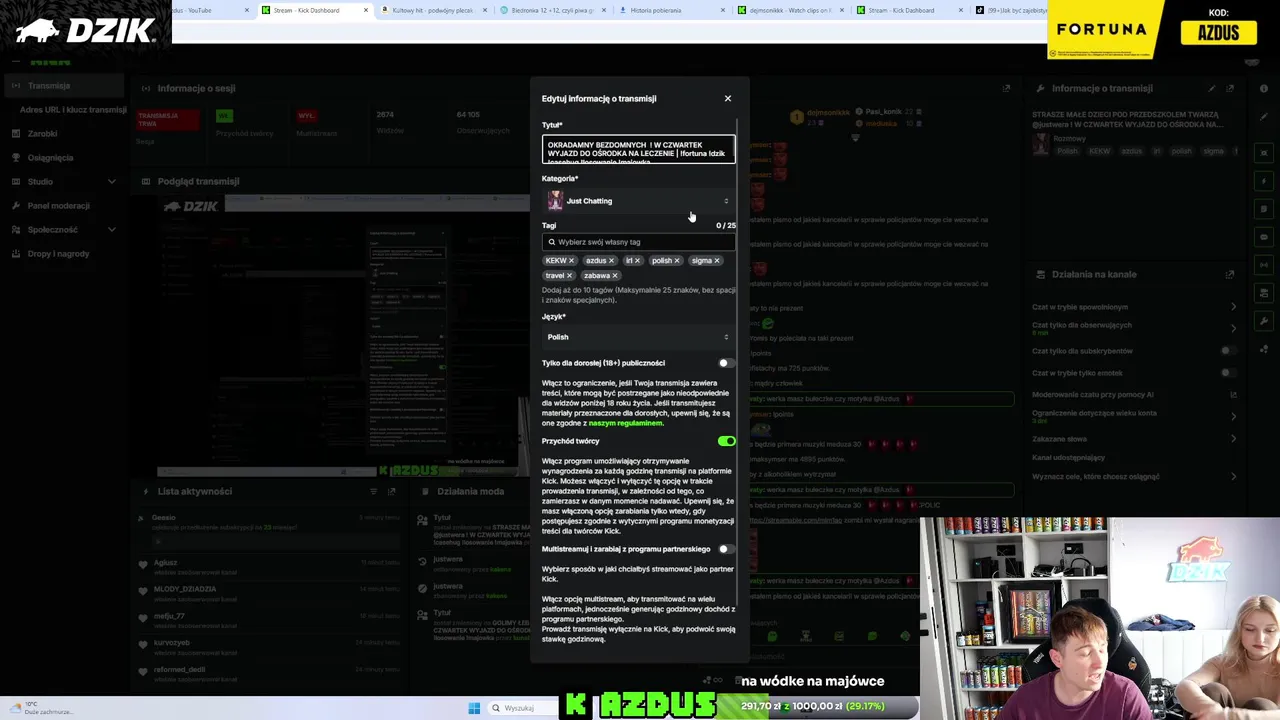This screenshot has height=720, width=1280.
Task: Remove the zabawa tag
Action: pos(614,276)
